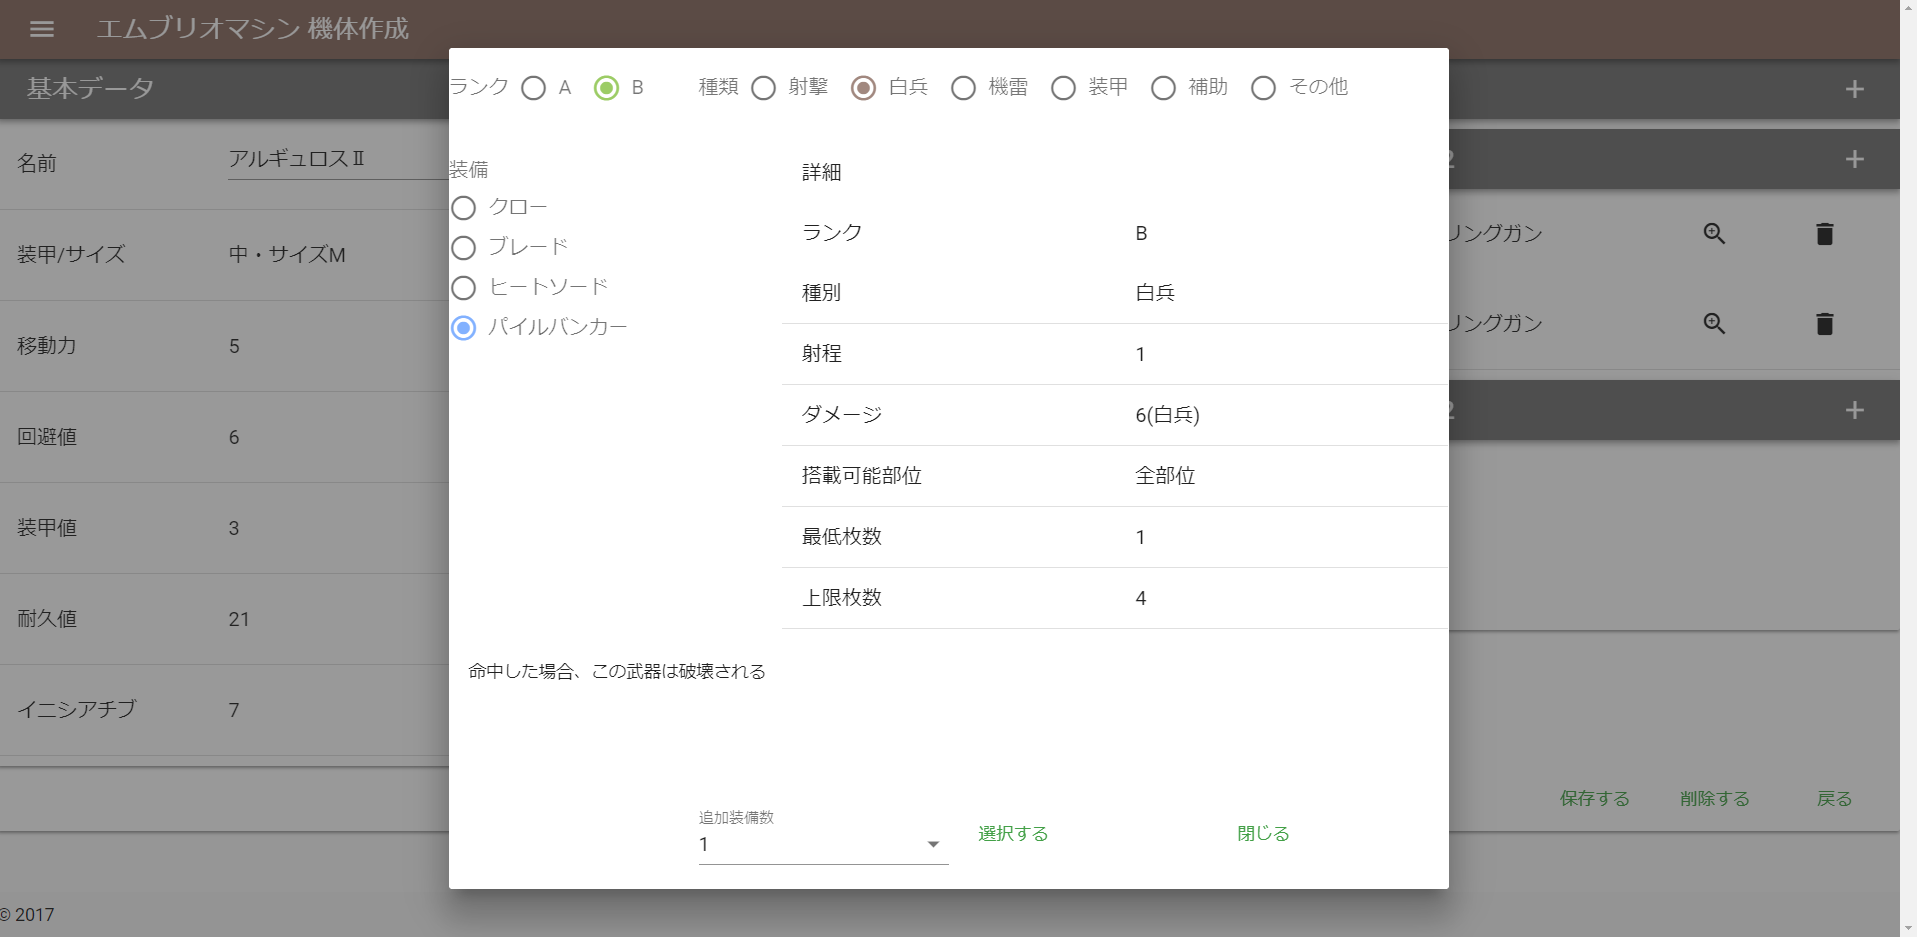Choose 白兵 weapon type
This screenshot has width=1917, height=937.
click(864, 88)
